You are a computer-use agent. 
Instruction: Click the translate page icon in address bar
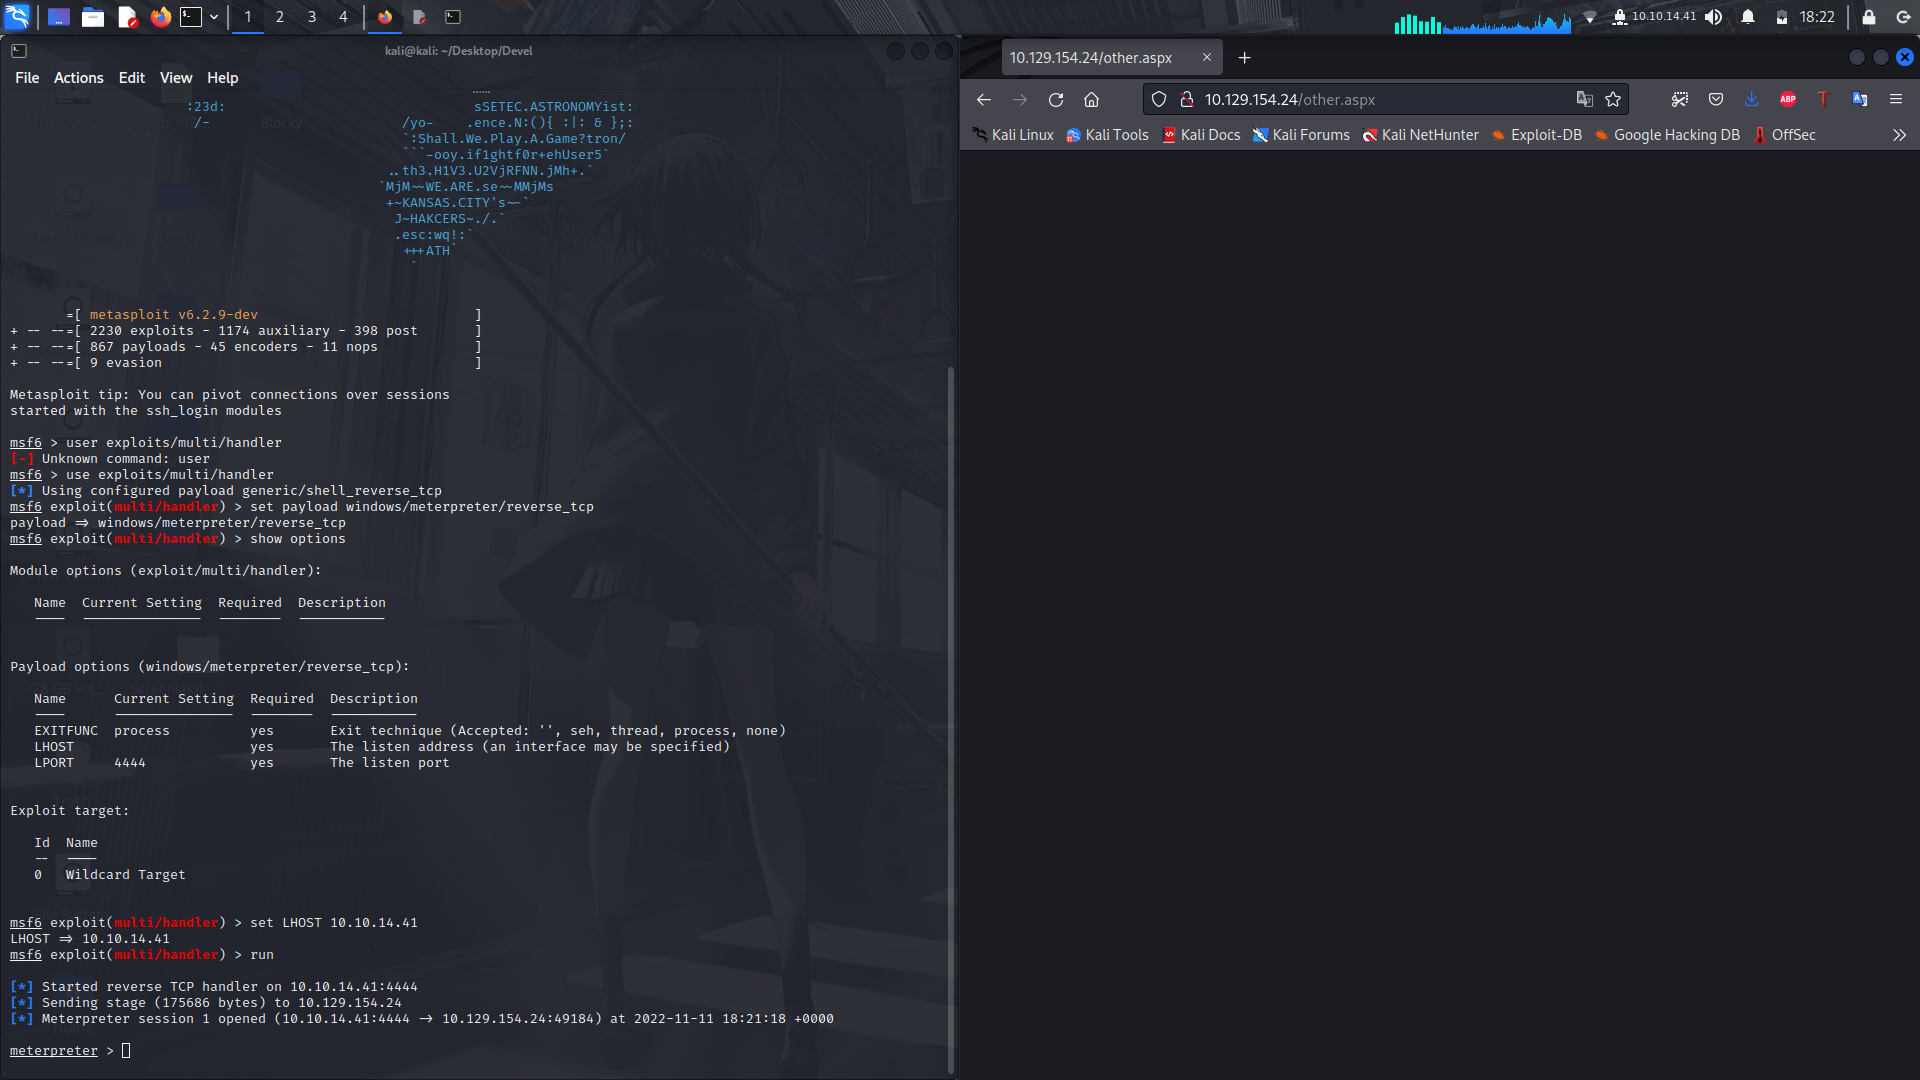click(x=1585, y=99)
